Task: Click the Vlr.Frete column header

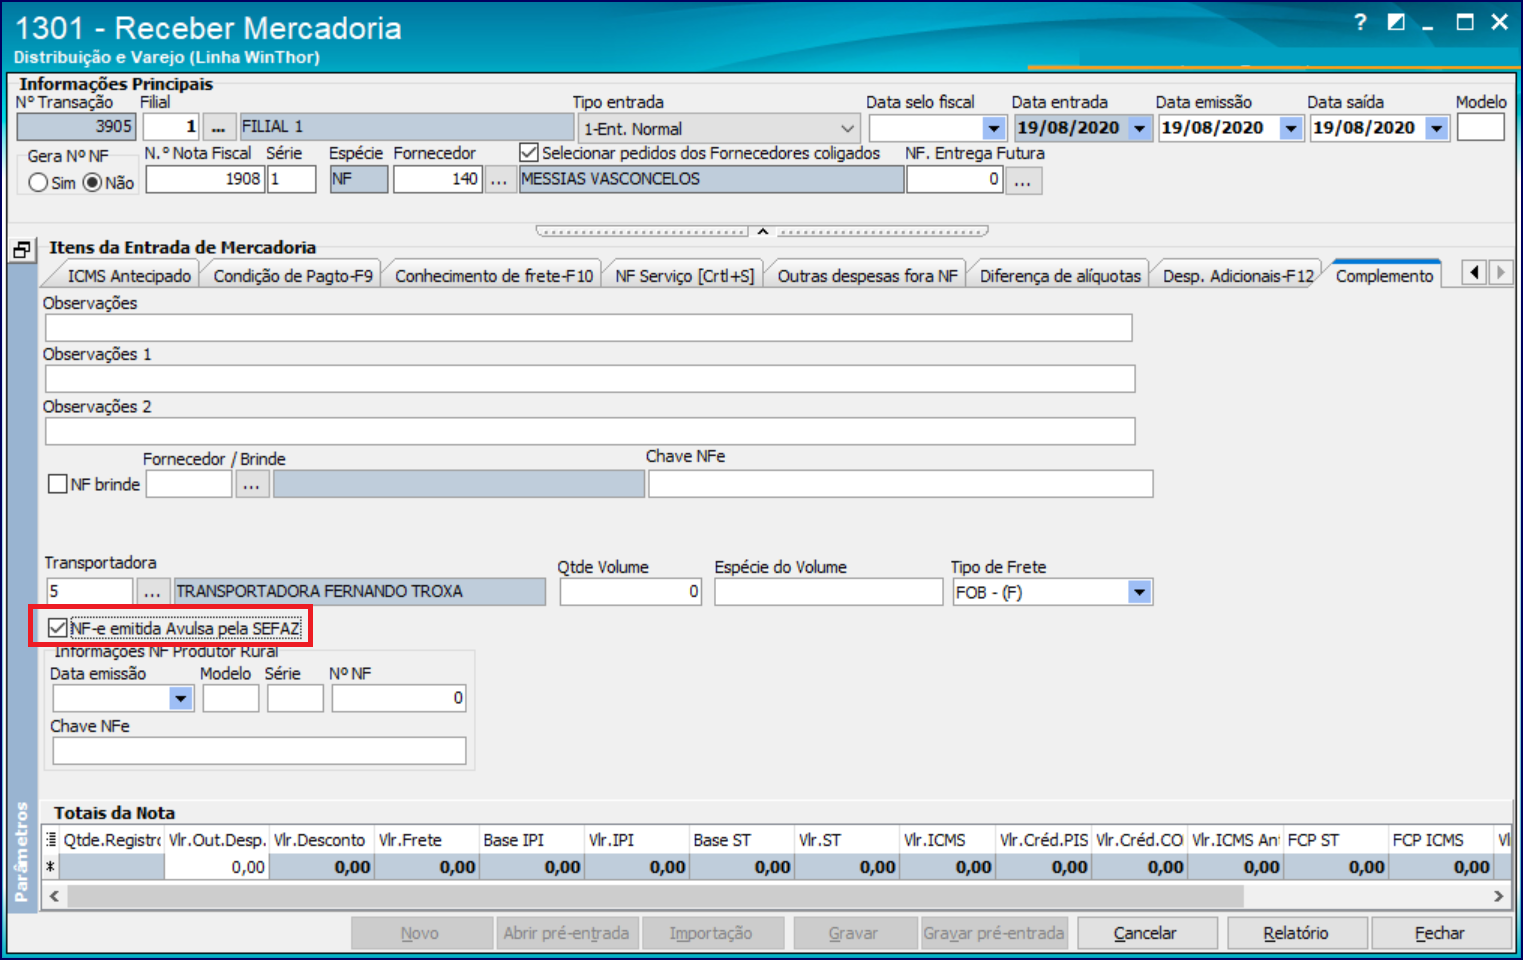Action: pyautogui.click(x=426, y=840)
